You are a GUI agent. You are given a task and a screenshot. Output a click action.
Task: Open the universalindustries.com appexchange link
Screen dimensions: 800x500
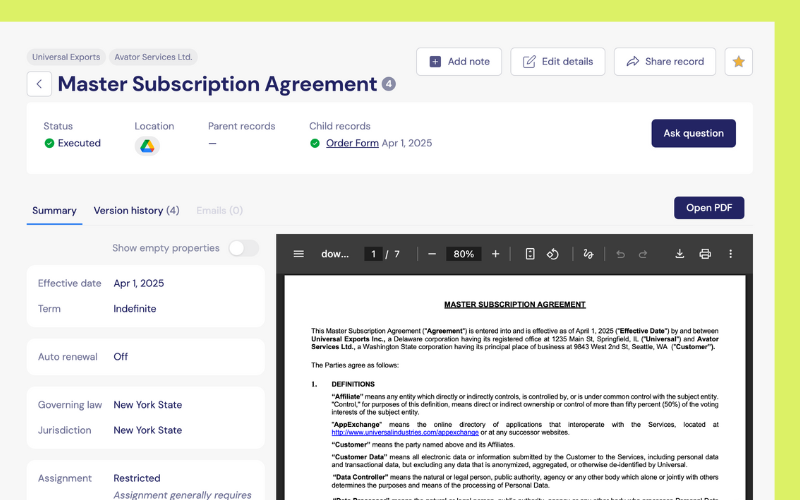[405, 433]
